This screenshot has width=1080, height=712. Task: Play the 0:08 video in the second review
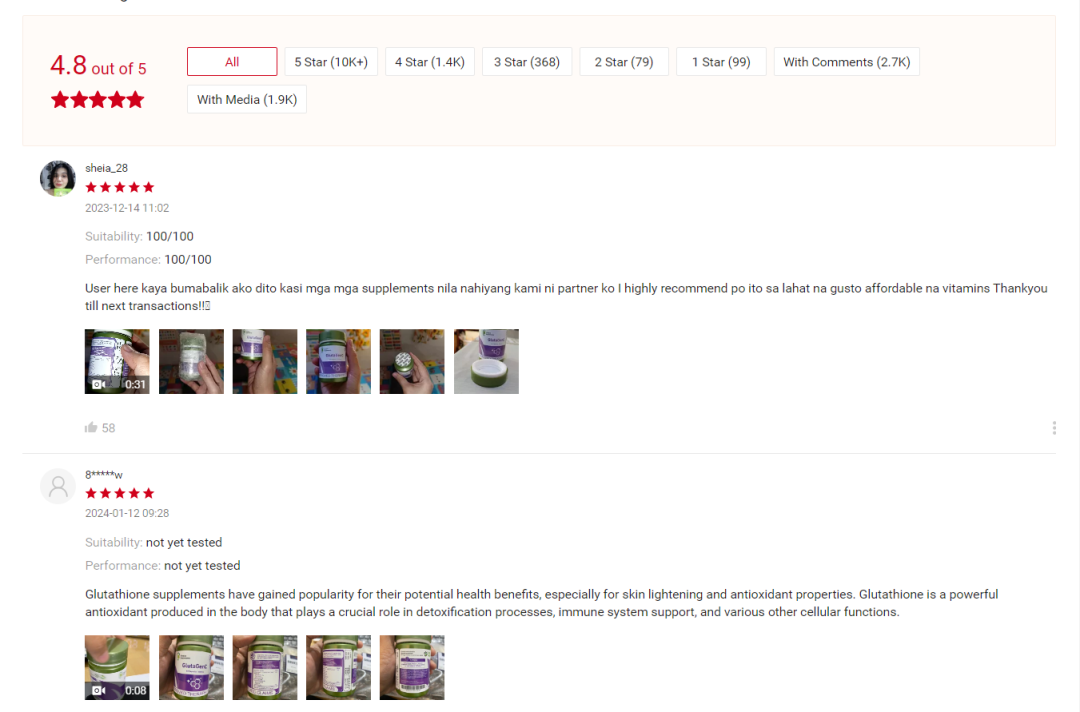coord(117,667)
